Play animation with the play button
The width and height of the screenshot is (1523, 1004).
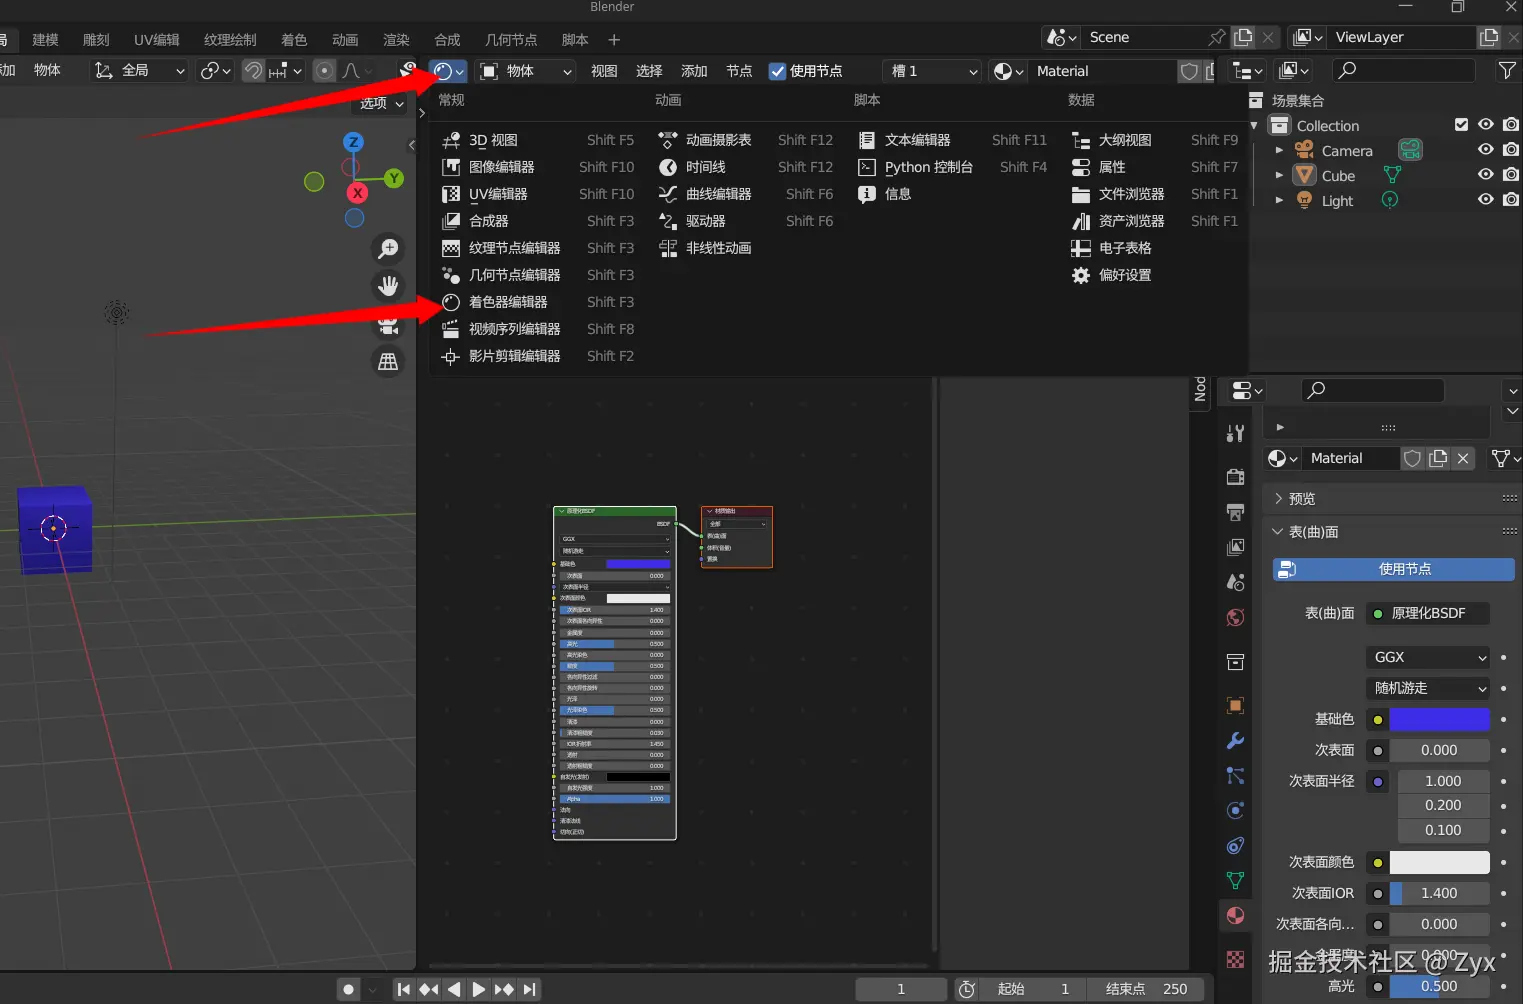point(478,989)
